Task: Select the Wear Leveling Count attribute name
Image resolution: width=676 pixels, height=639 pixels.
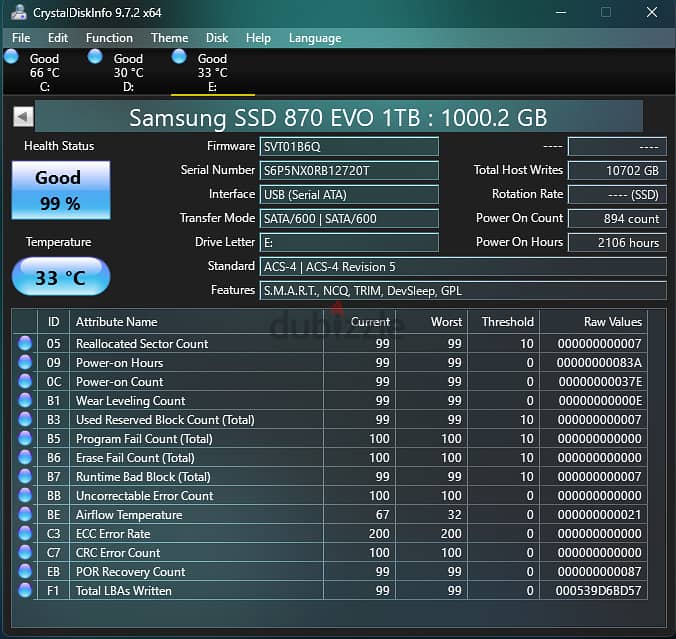Action: point(131,401)
